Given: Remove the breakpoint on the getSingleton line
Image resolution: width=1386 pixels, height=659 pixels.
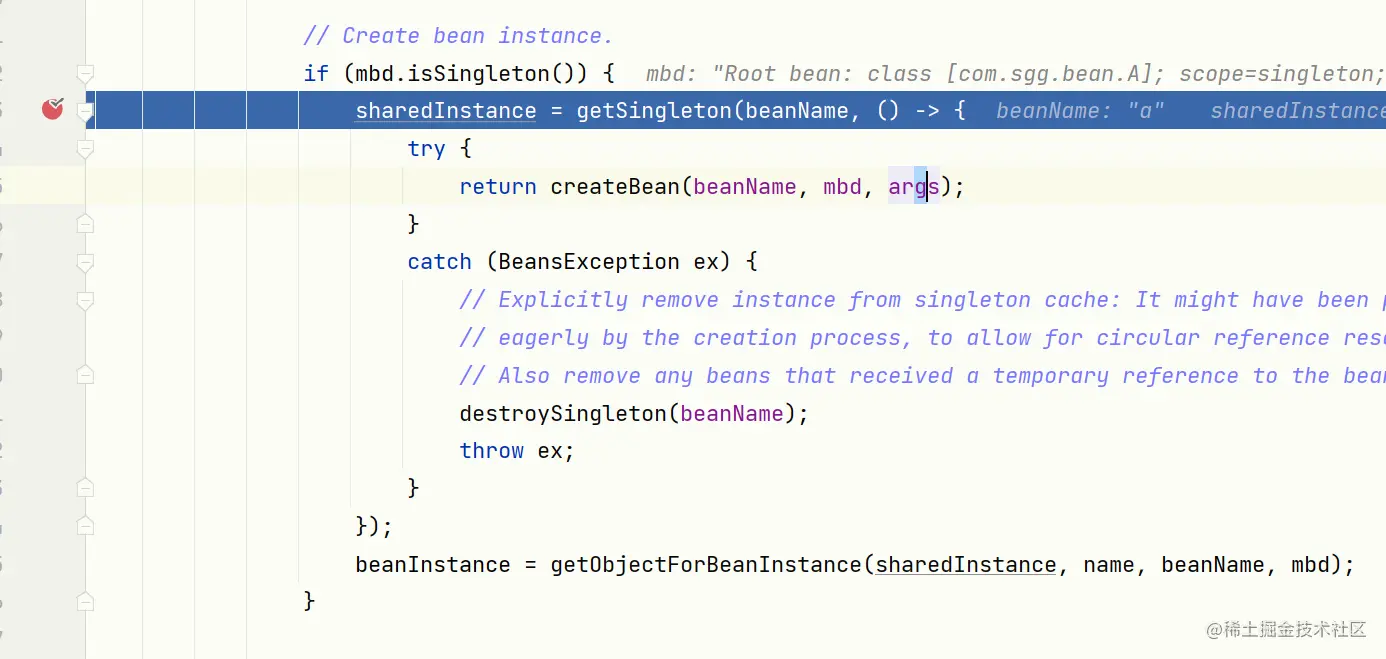Looking at the screenshot, I should (53, 109).
